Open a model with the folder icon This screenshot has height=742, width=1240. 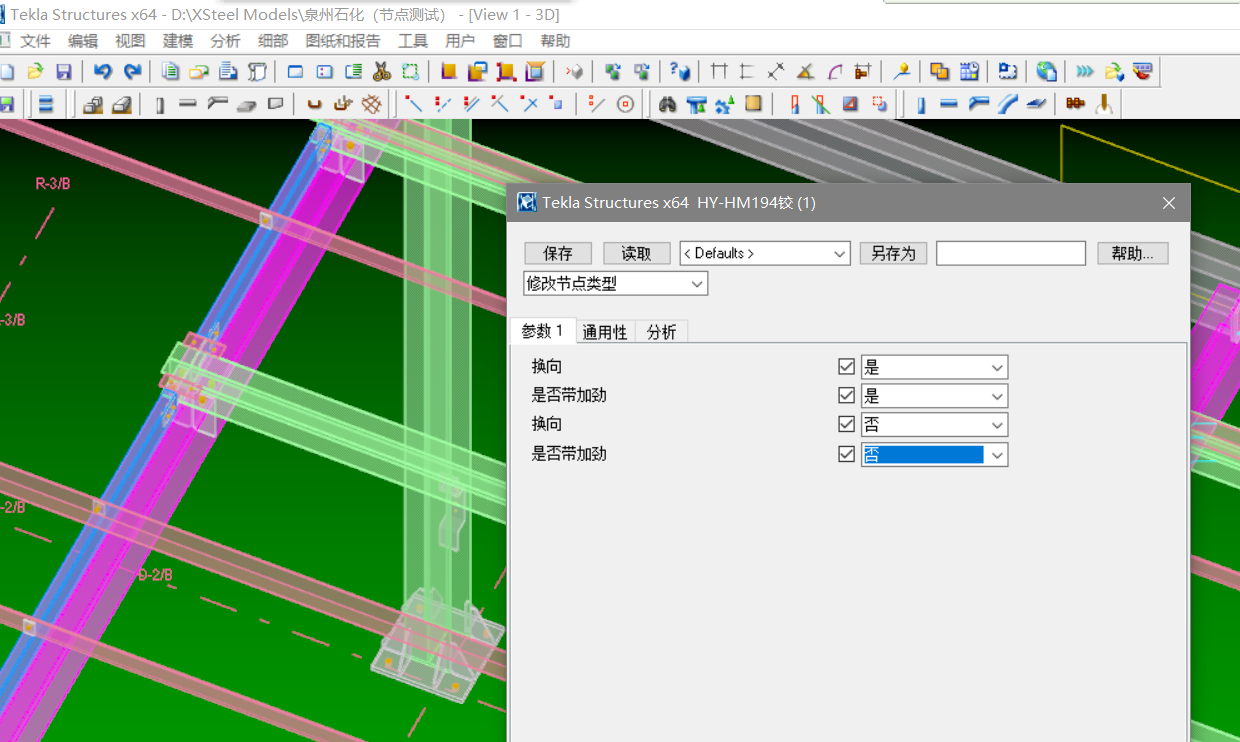35,71
